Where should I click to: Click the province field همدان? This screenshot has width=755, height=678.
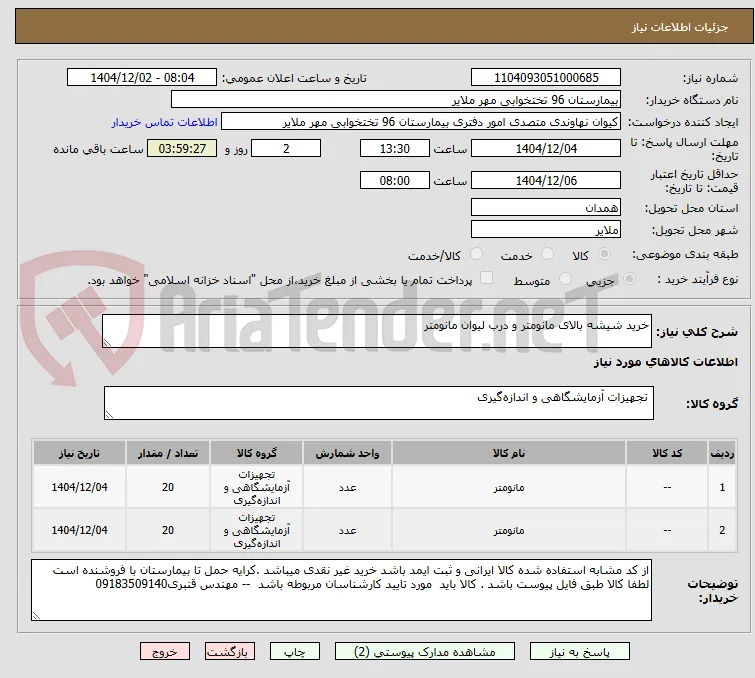(546, 208)
